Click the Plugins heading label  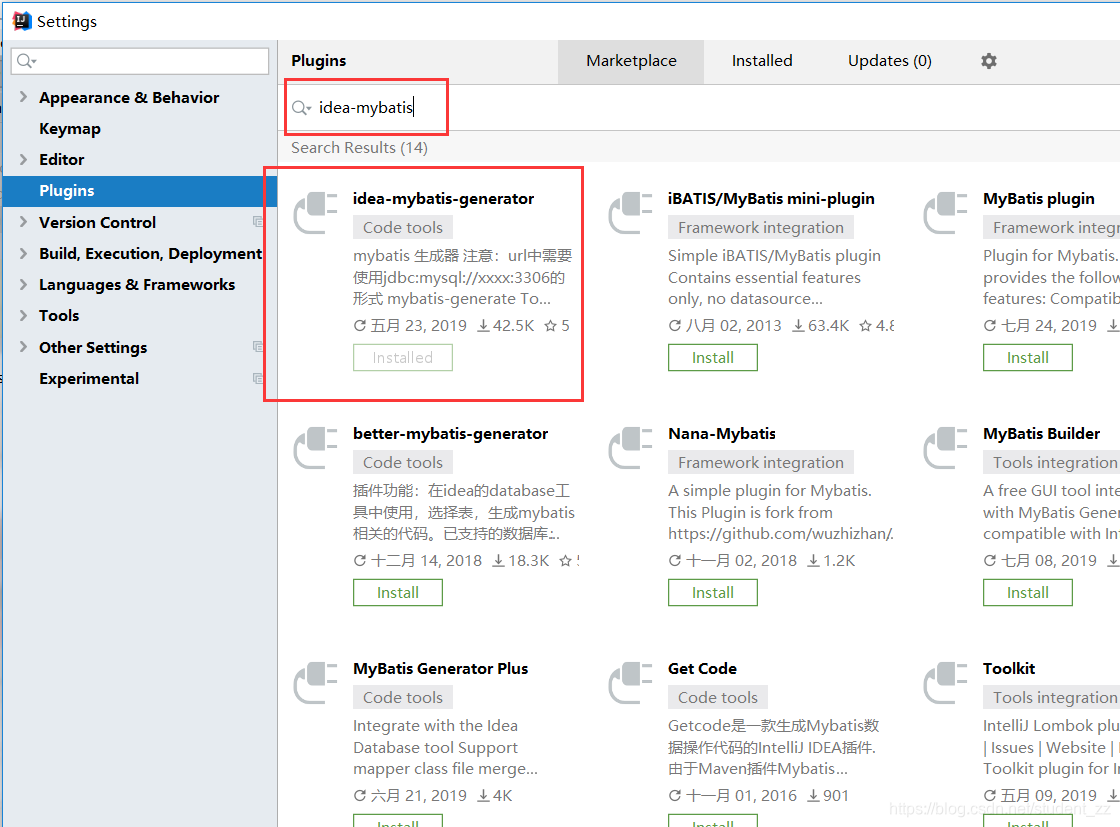pyautogui.click(x=319, y=61)
